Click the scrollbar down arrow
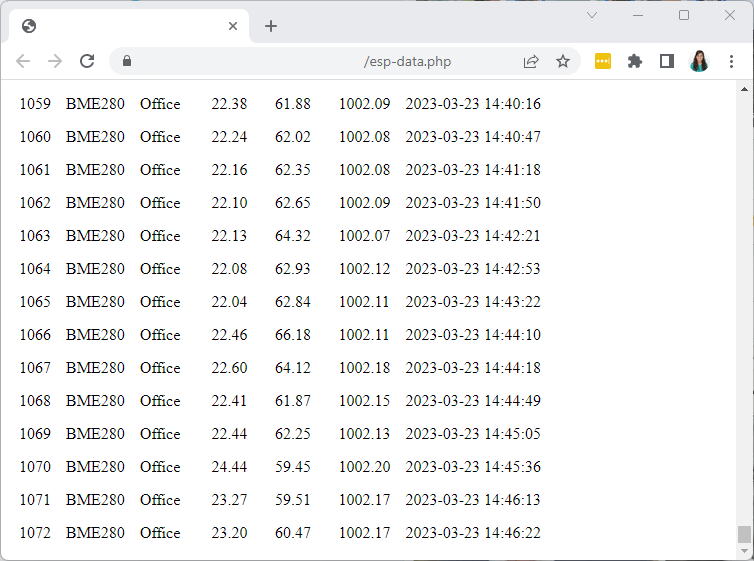Image resolution: width=754 pixels, height=561 pixels. pos(744,552)
